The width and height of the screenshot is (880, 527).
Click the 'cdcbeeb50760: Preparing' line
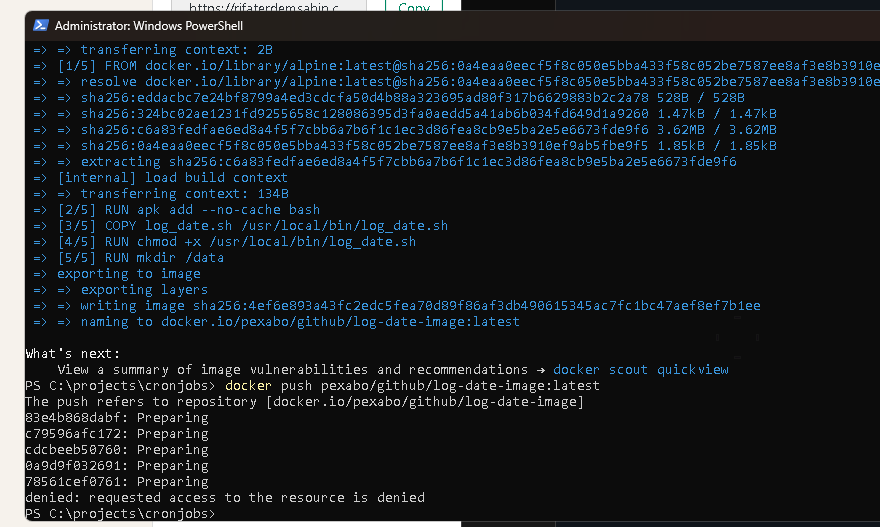pyautogui.click(x=117, y=450)
